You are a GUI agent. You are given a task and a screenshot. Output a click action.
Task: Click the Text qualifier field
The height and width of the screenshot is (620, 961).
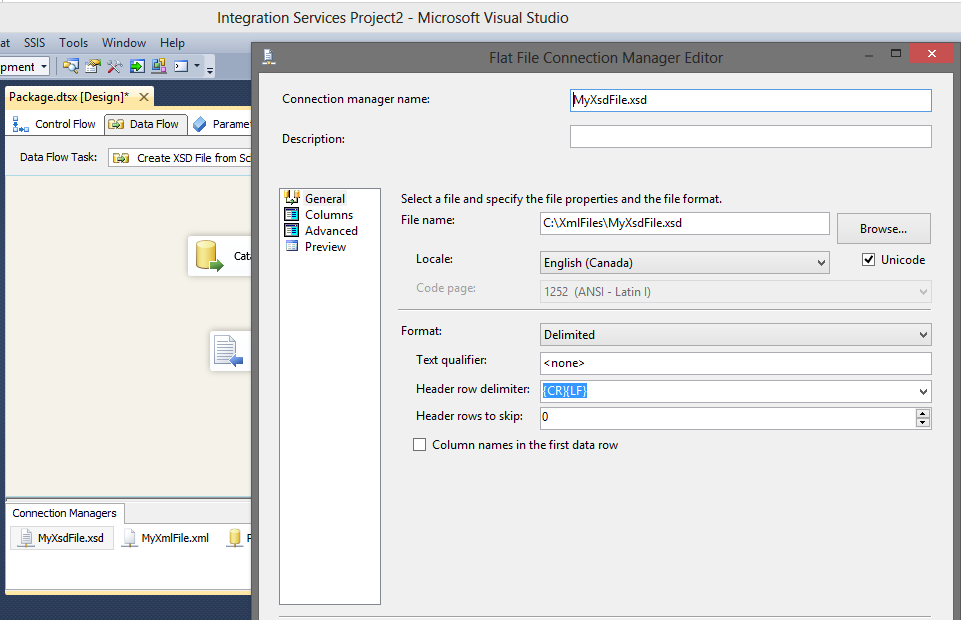click(735, 363)
